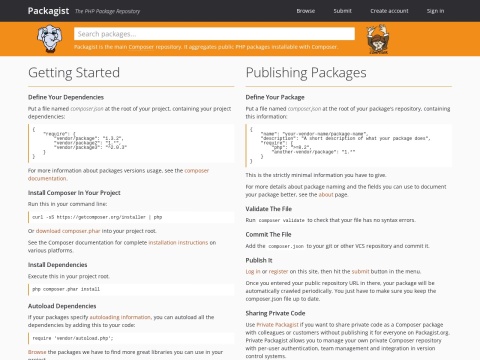Click download composer.phar link
This screenshot has height=360, width=480.
coord(68,231)
